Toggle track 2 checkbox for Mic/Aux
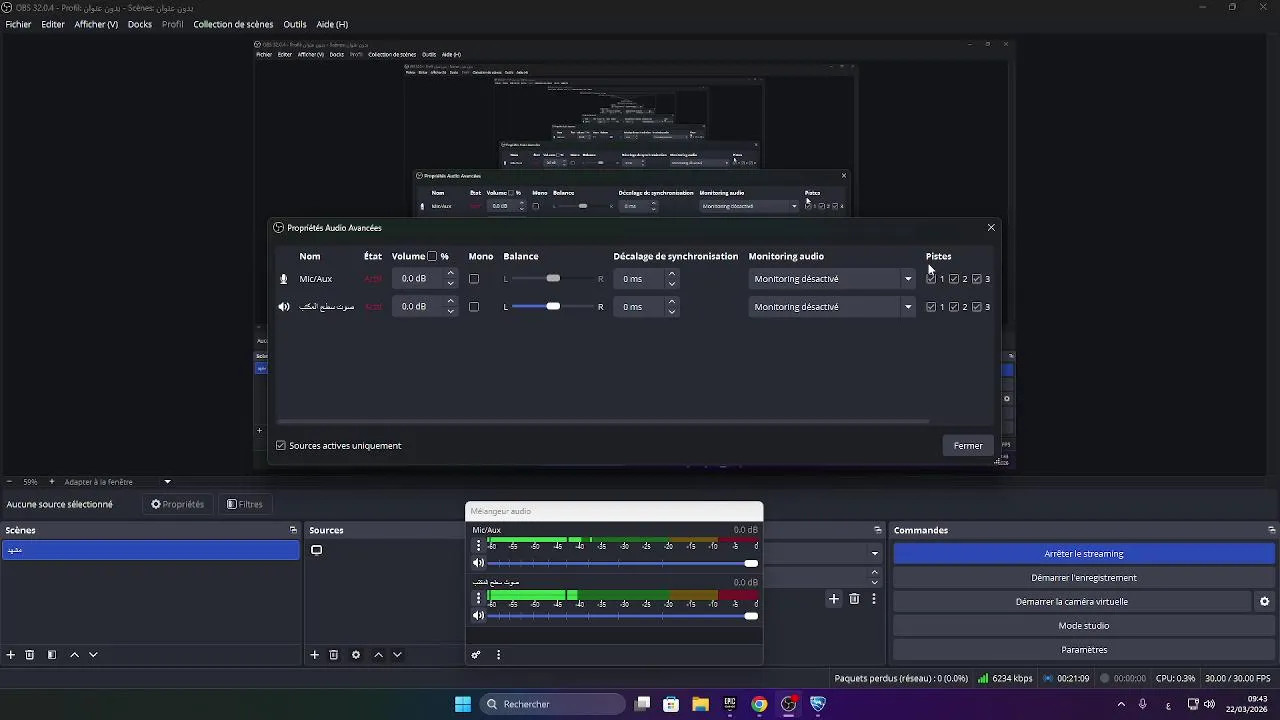 954,279
